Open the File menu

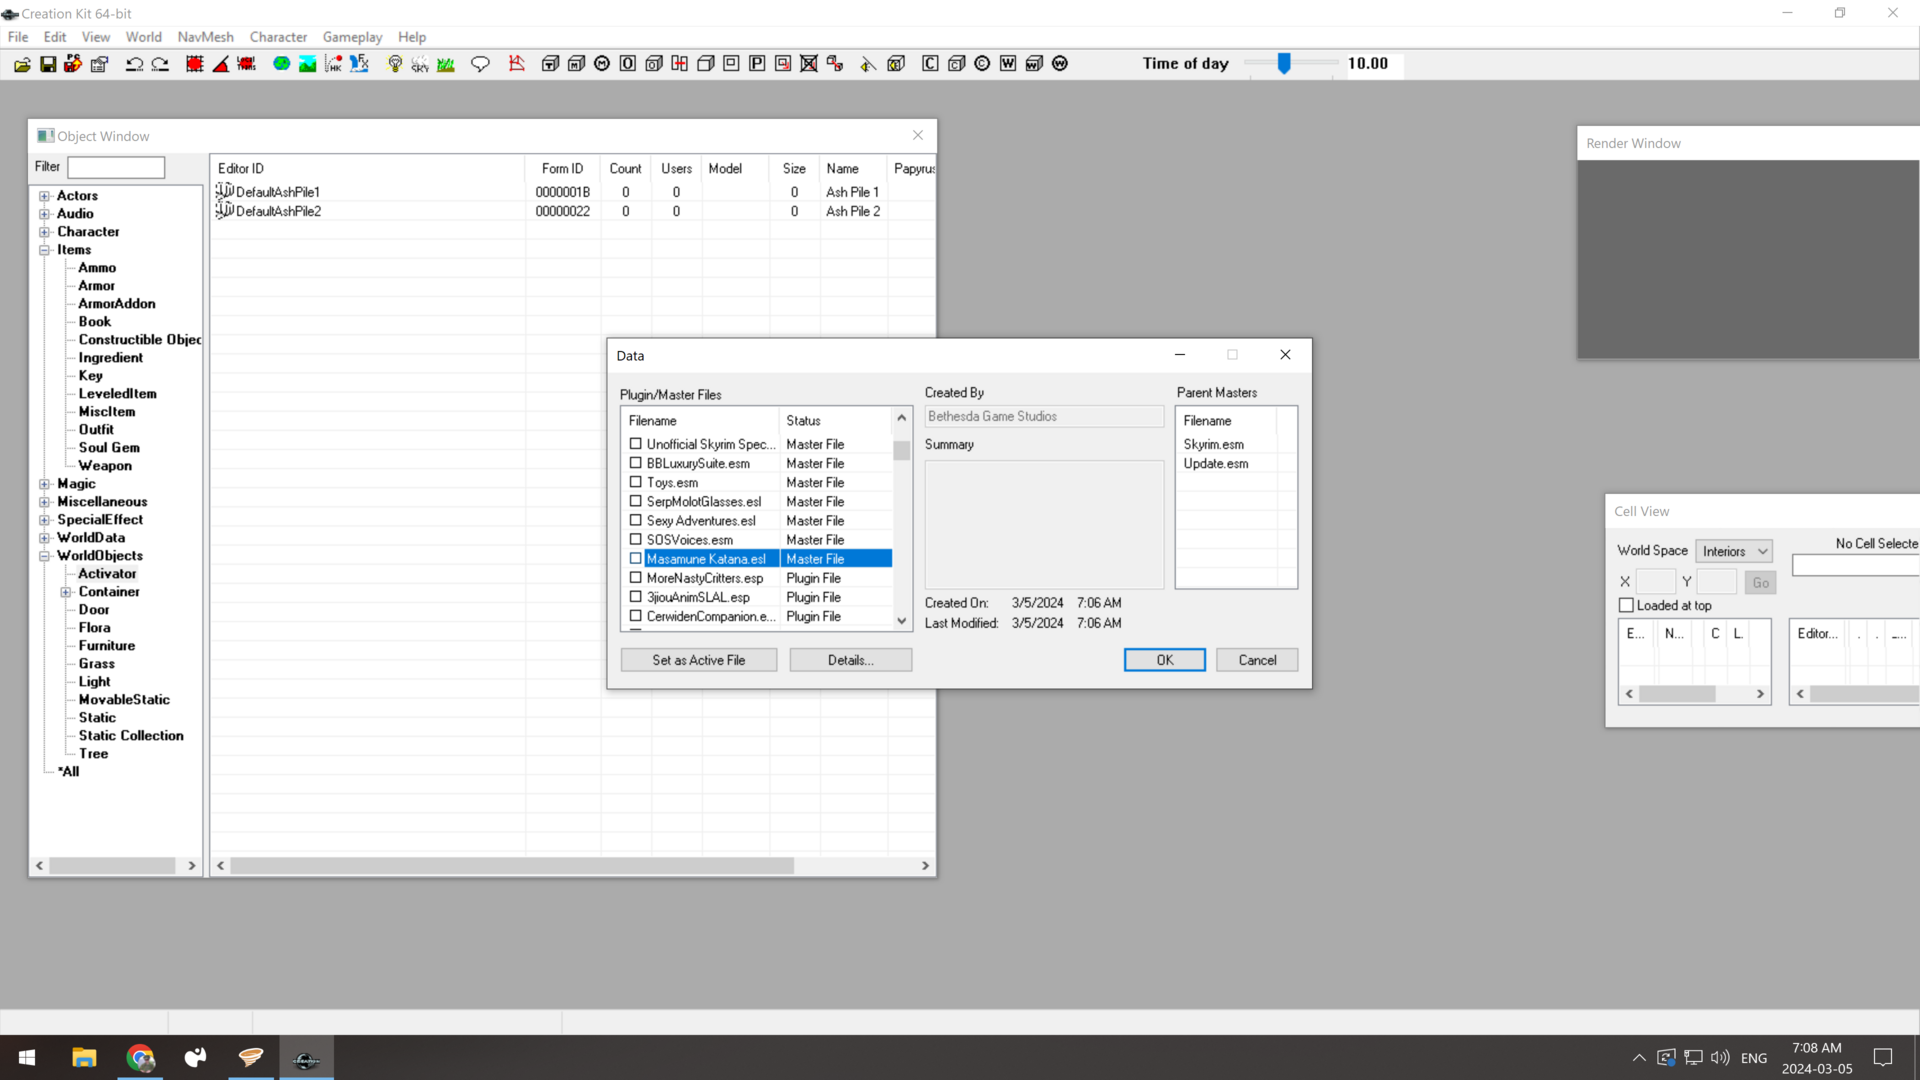pos(18,37)
